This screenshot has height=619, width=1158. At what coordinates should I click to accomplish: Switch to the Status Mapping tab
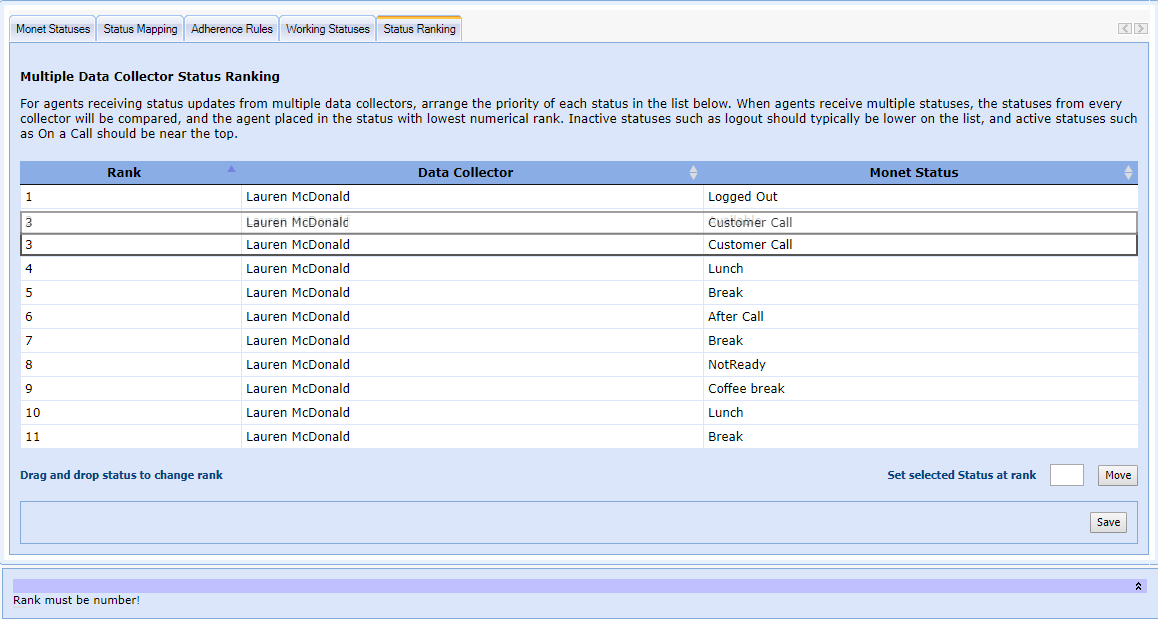[x=140, y=29]
